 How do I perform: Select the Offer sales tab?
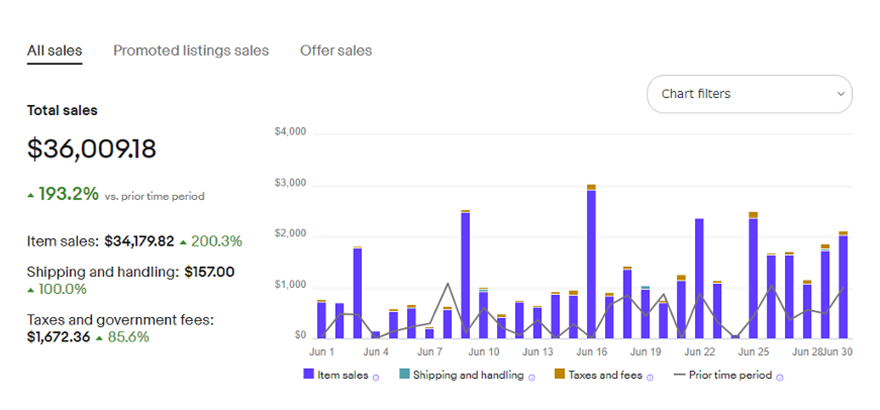[335, 50]
